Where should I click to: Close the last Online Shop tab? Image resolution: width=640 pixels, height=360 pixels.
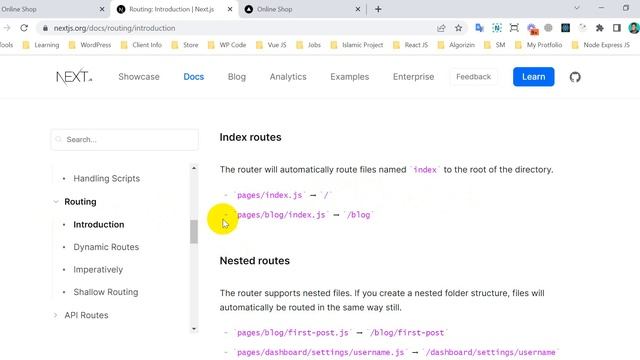pyautogui.click(x=358, y=9)
